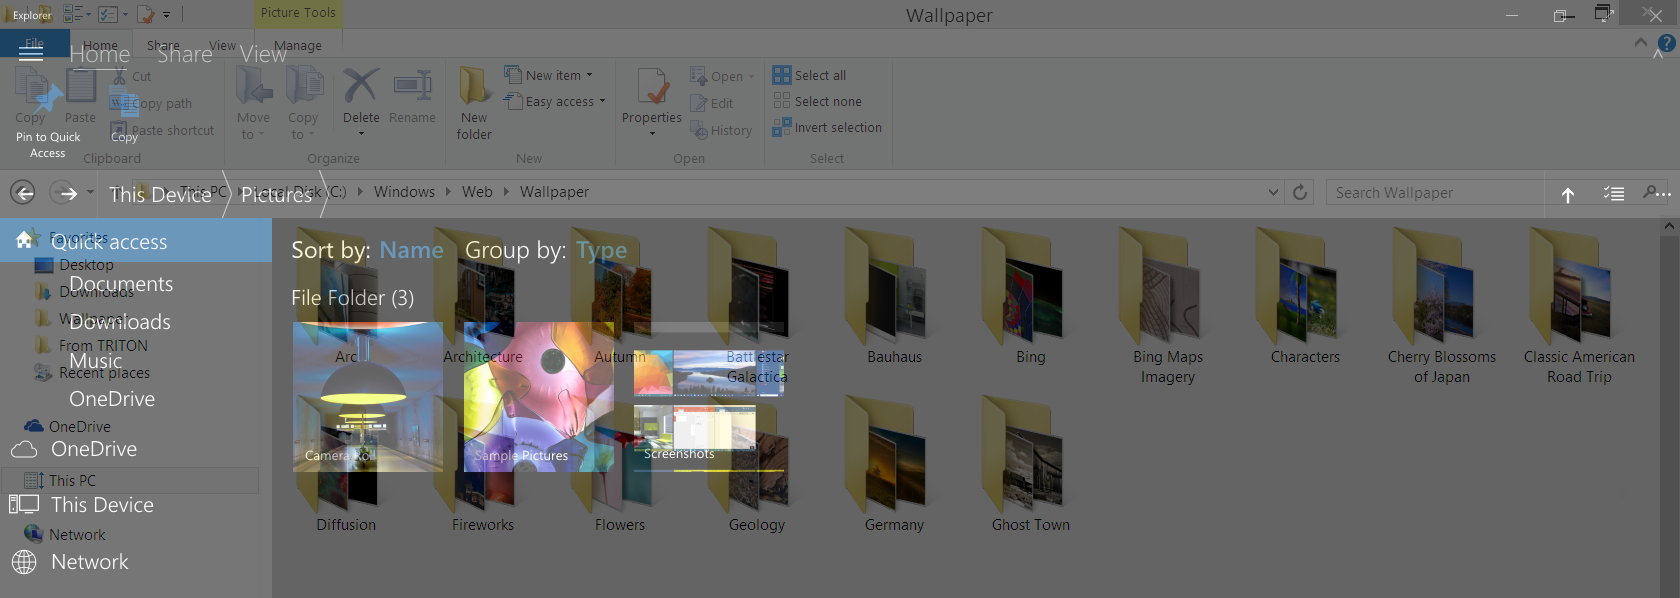Click Select none in the ribbon

817,101
